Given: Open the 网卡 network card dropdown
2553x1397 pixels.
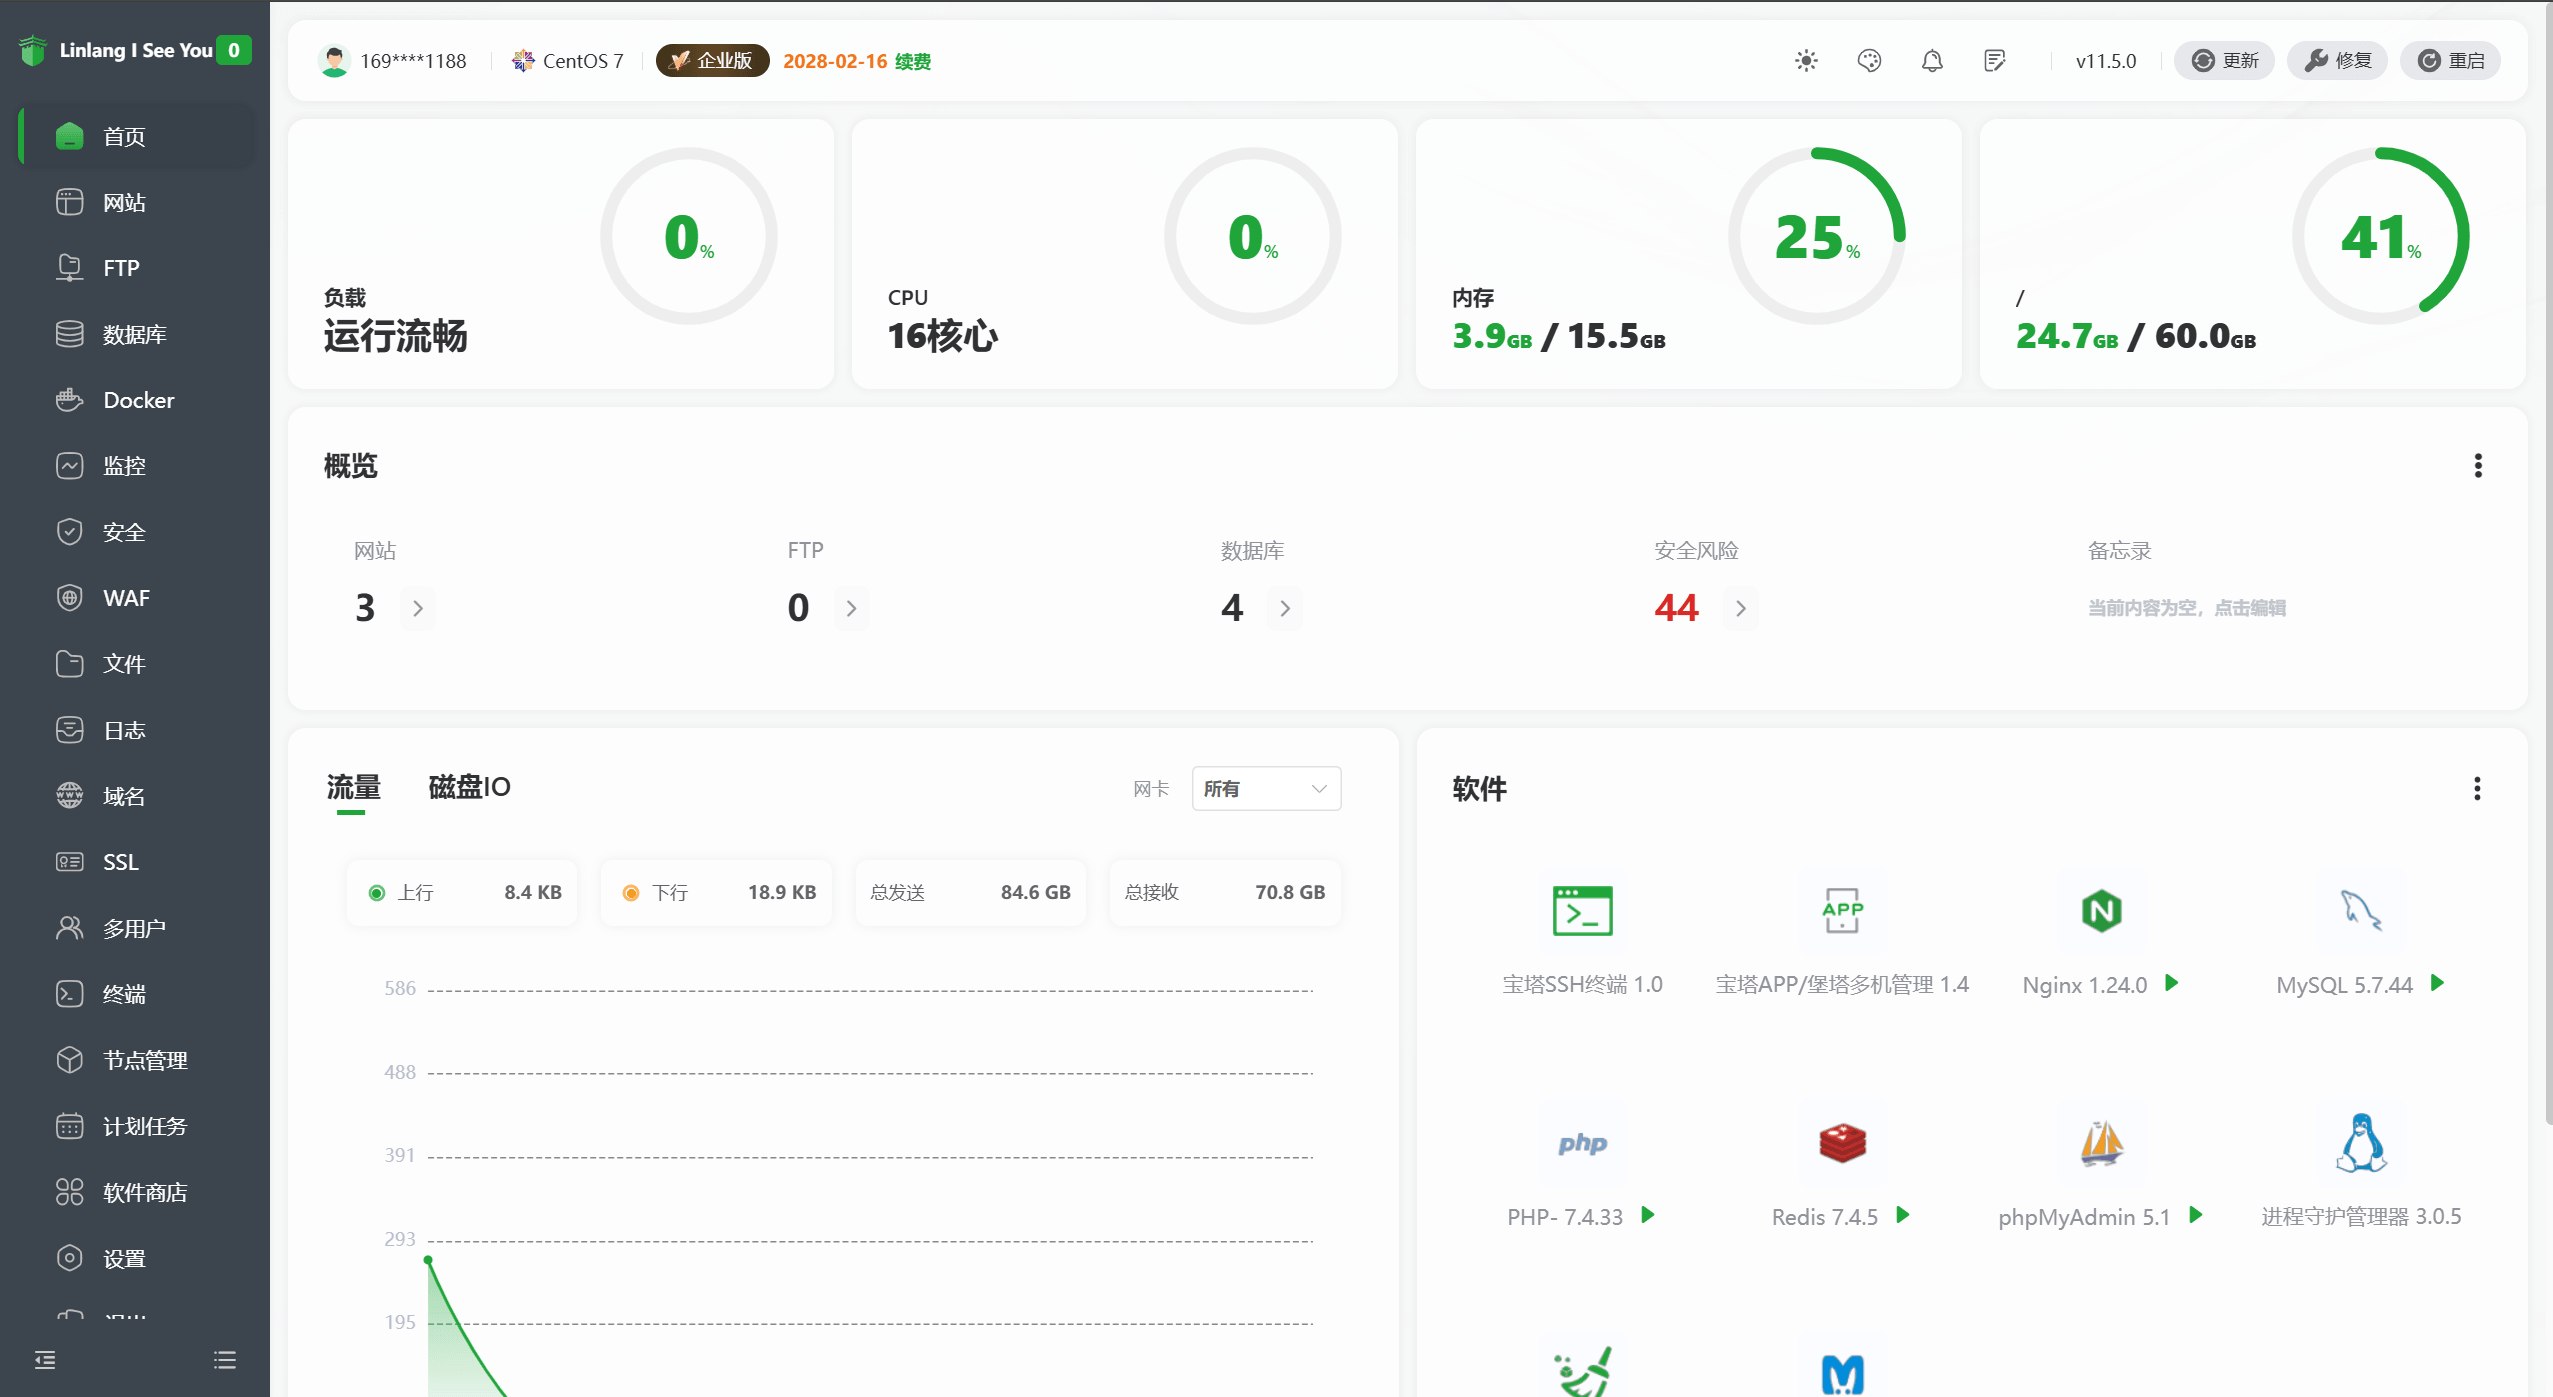Looking at the screenshot, I should (x=1264, y=789).
